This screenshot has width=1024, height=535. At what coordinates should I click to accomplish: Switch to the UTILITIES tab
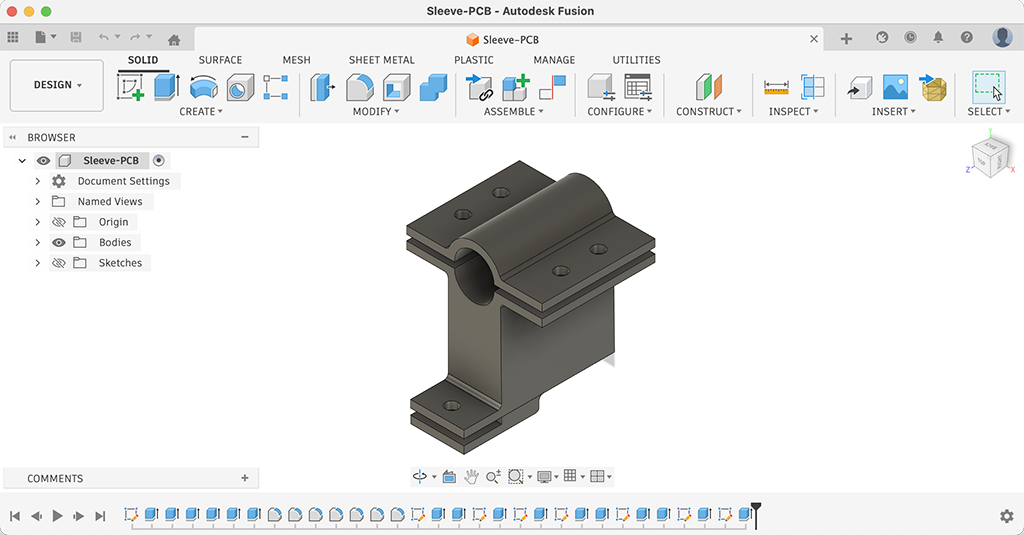click(x=636, y=60)
